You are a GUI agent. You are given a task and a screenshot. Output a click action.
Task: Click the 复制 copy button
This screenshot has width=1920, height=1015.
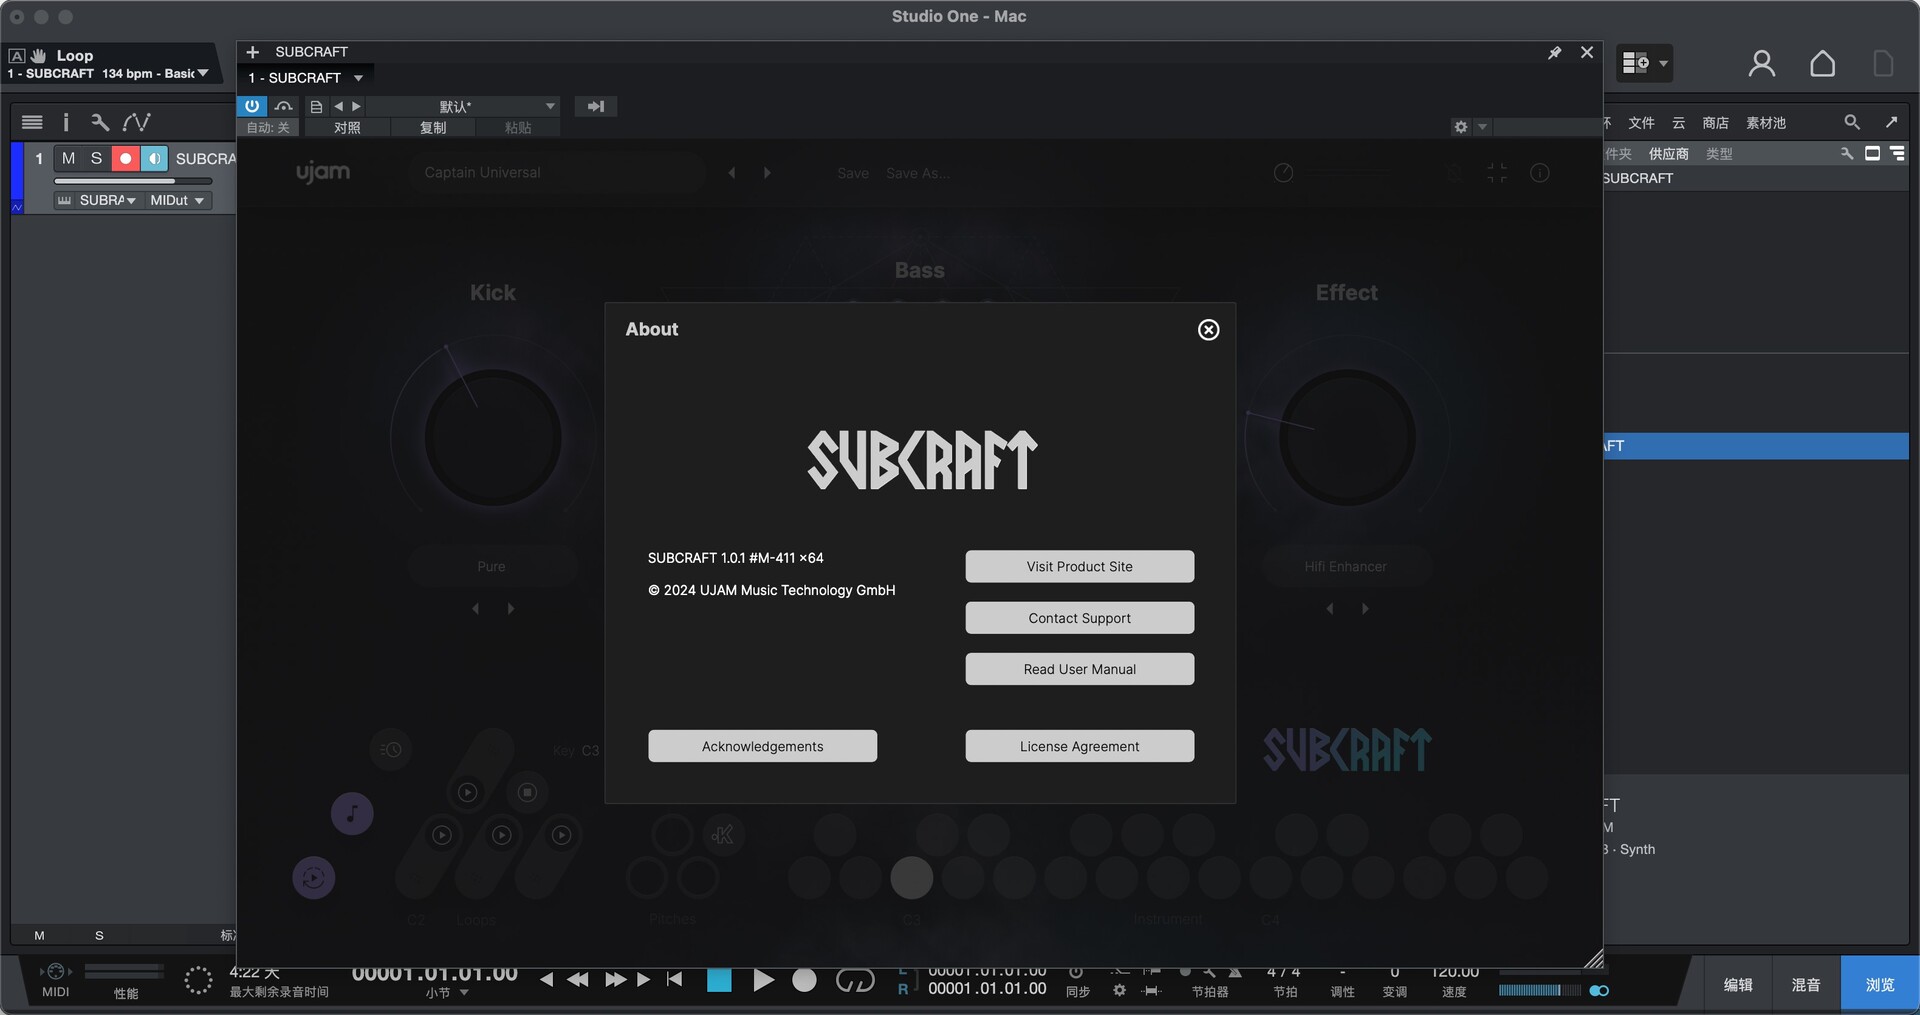coord(433,128)
